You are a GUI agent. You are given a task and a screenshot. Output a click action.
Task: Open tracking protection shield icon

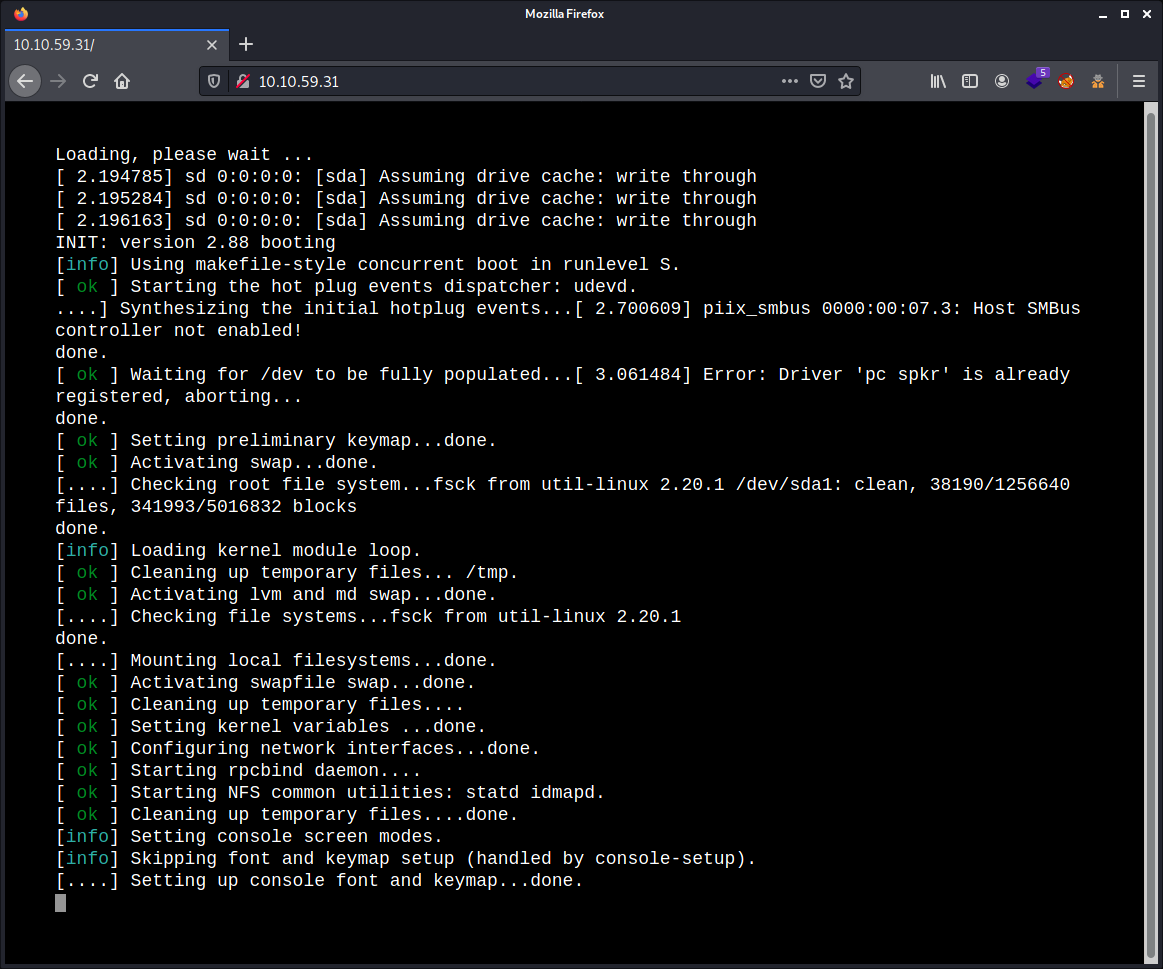pyautogui.click(x=214, y=82)
